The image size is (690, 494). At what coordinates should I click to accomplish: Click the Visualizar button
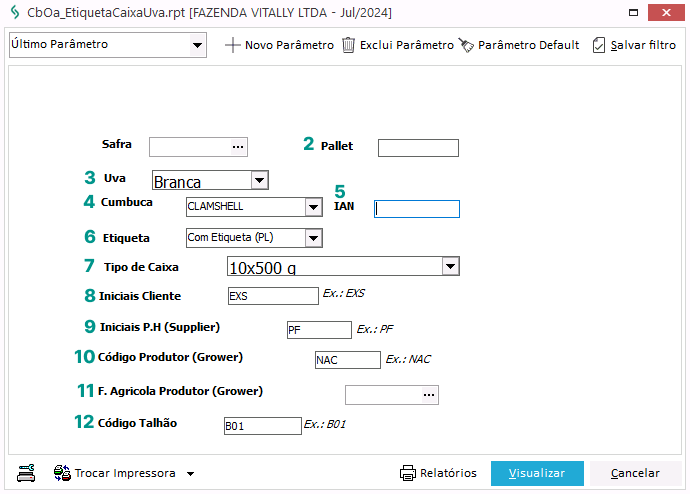(x=537, y=473)
